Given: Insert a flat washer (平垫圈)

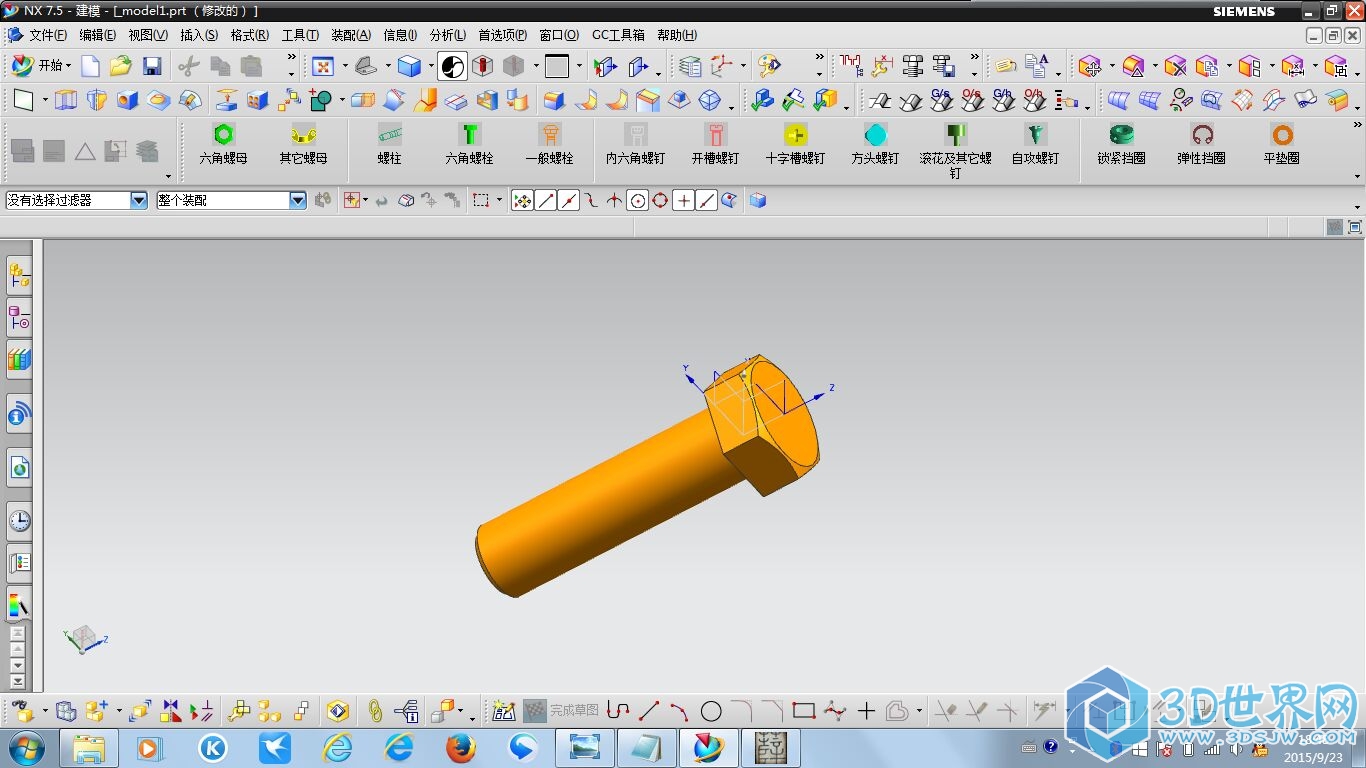Looking at the screenshot, I should coord(1281,145).
